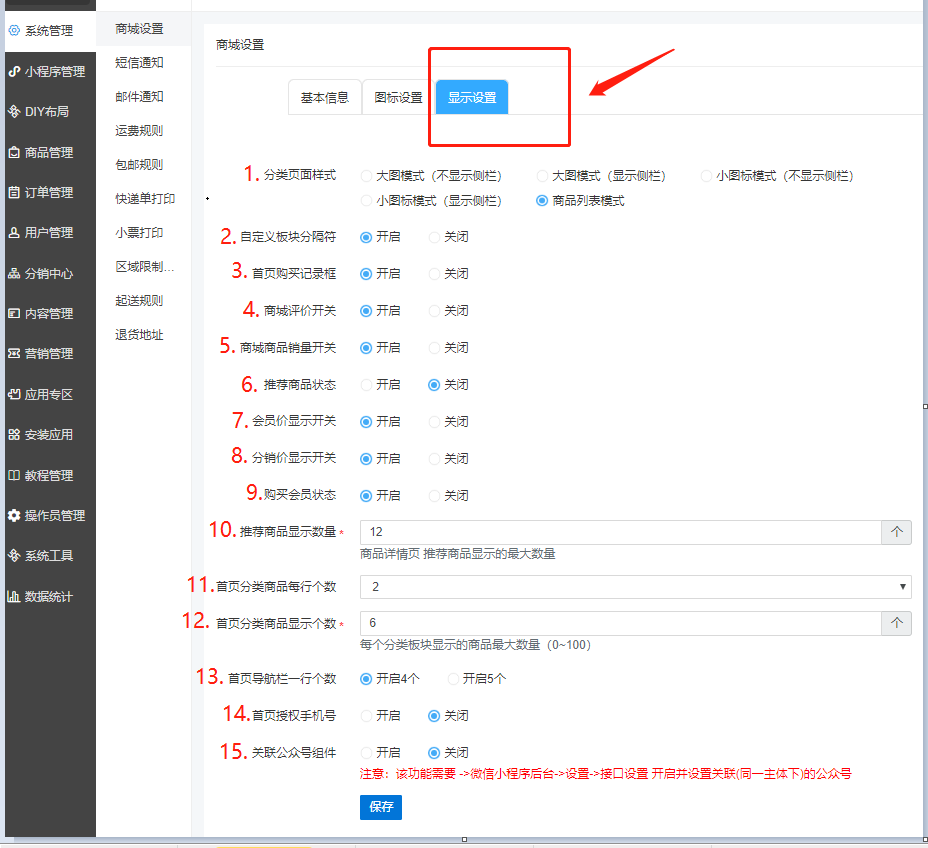Click the 个 suffix beside 首页分类商品显示个数
This screenshot has width=928, height=848.
click(x=896, y=624)
